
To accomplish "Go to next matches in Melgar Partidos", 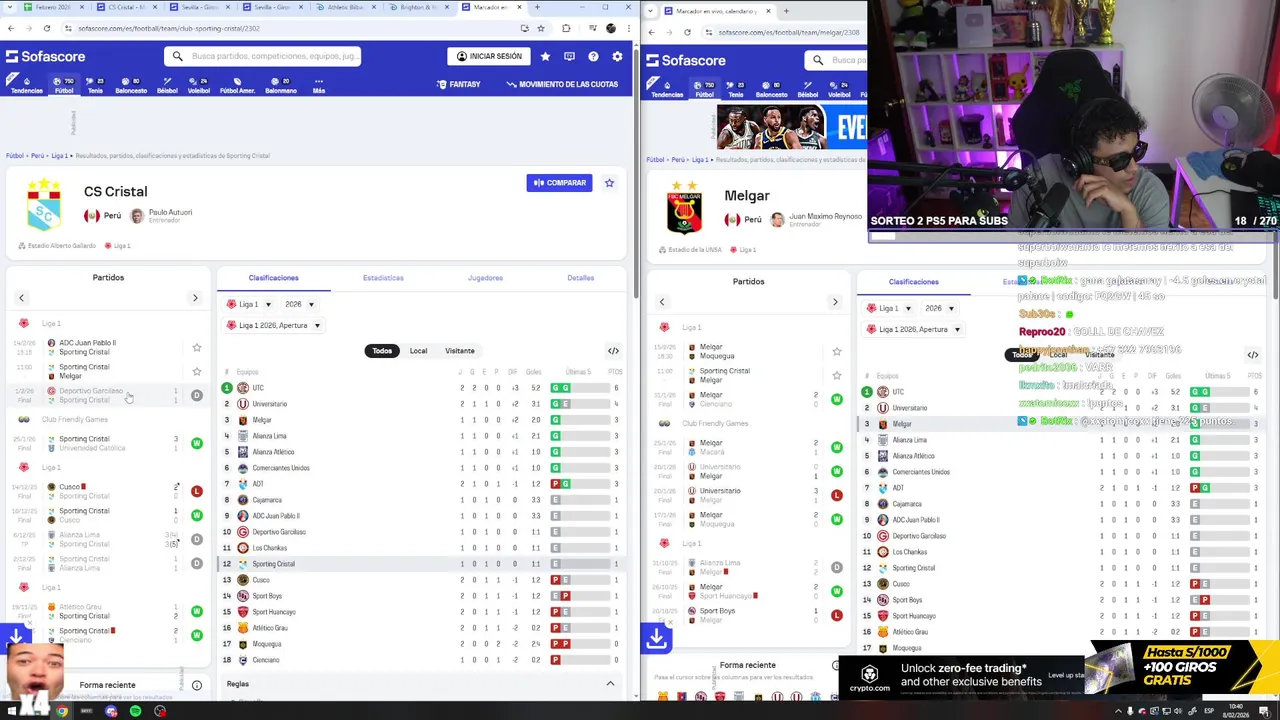I will point(835,302).
